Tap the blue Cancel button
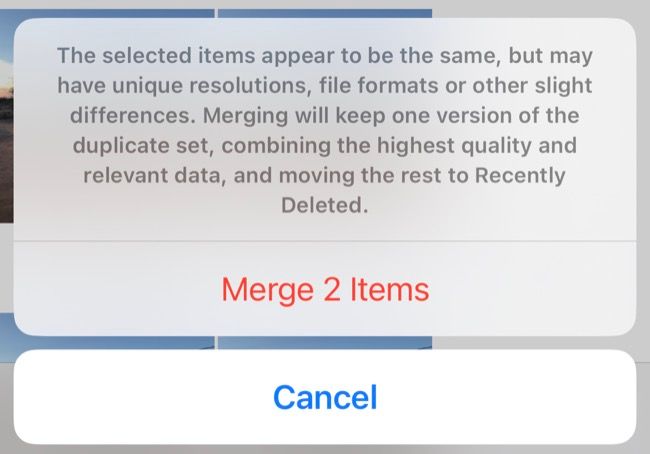The height and width of the screenshot is (454, 650). click(325, 397)
